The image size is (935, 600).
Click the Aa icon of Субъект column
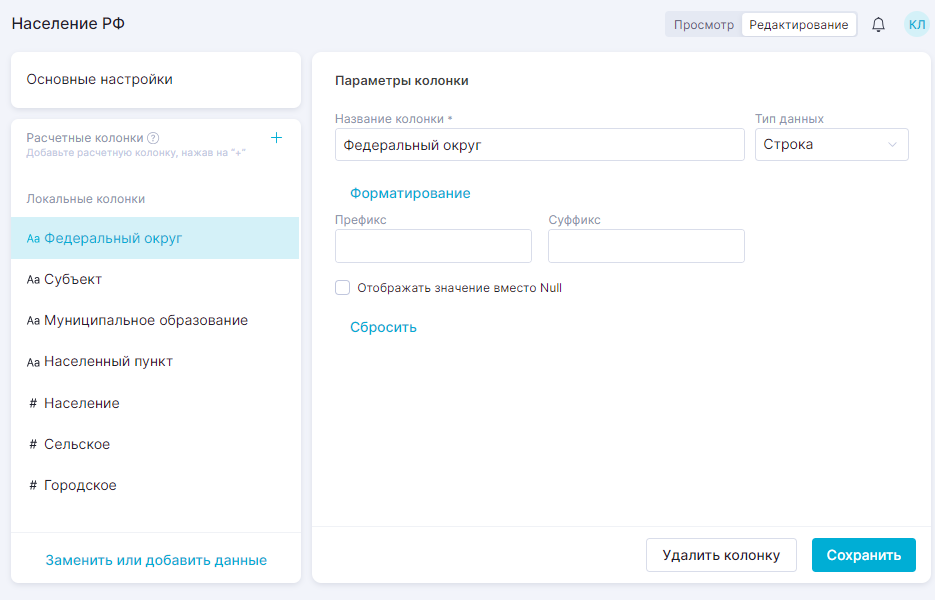(33, 280)
